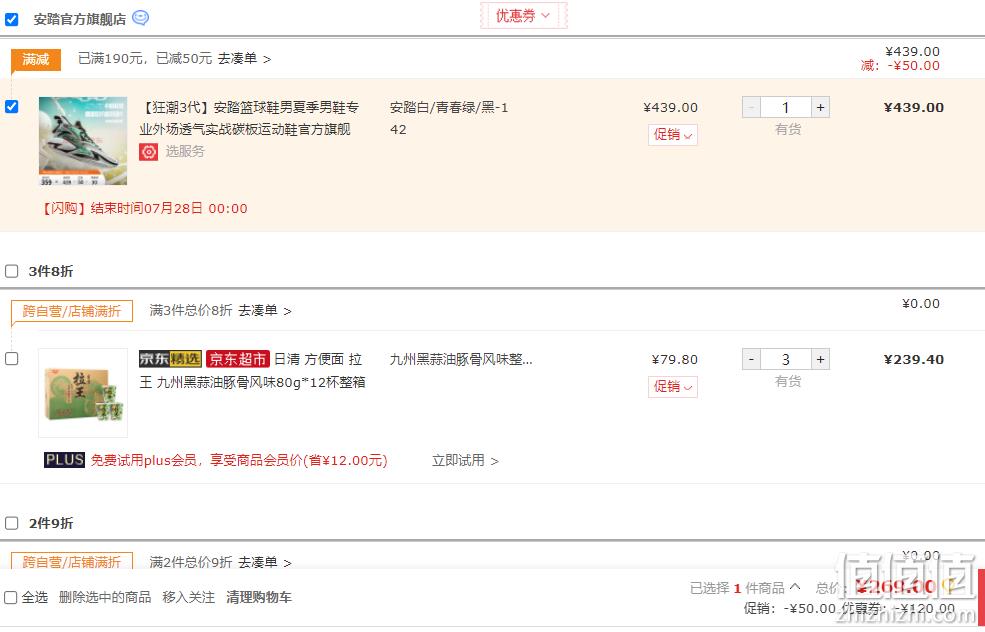Deselect the 安踏篮球鞋 item checkbox
The image size is (985, 632).
click(x=11, y=107)
